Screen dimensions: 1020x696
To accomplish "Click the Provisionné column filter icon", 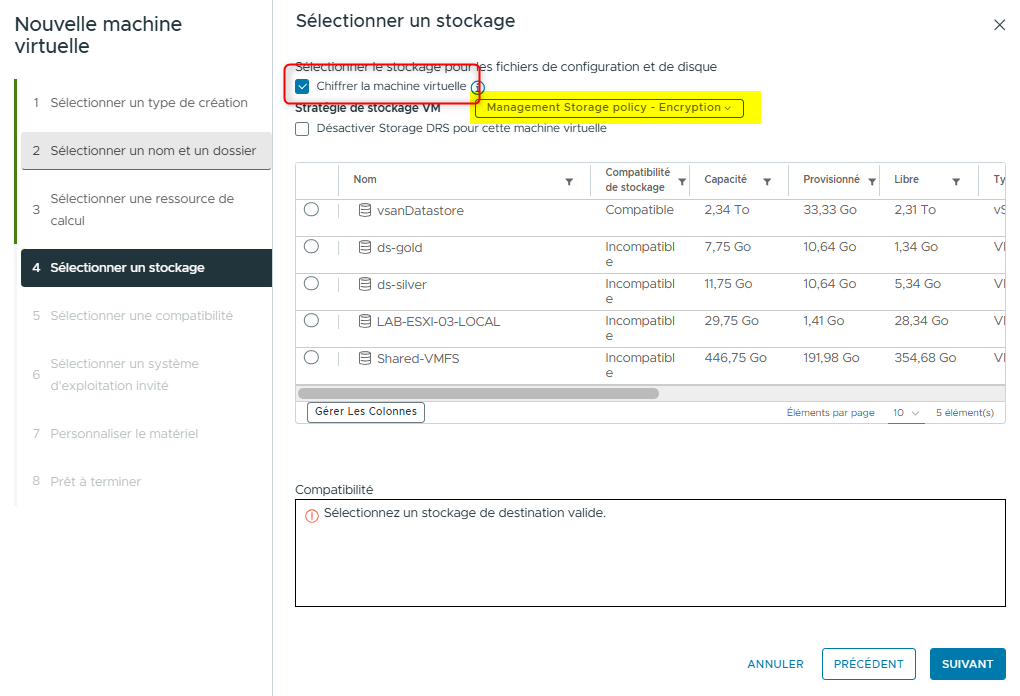I will pyautogui.click(x=872, y=182).
